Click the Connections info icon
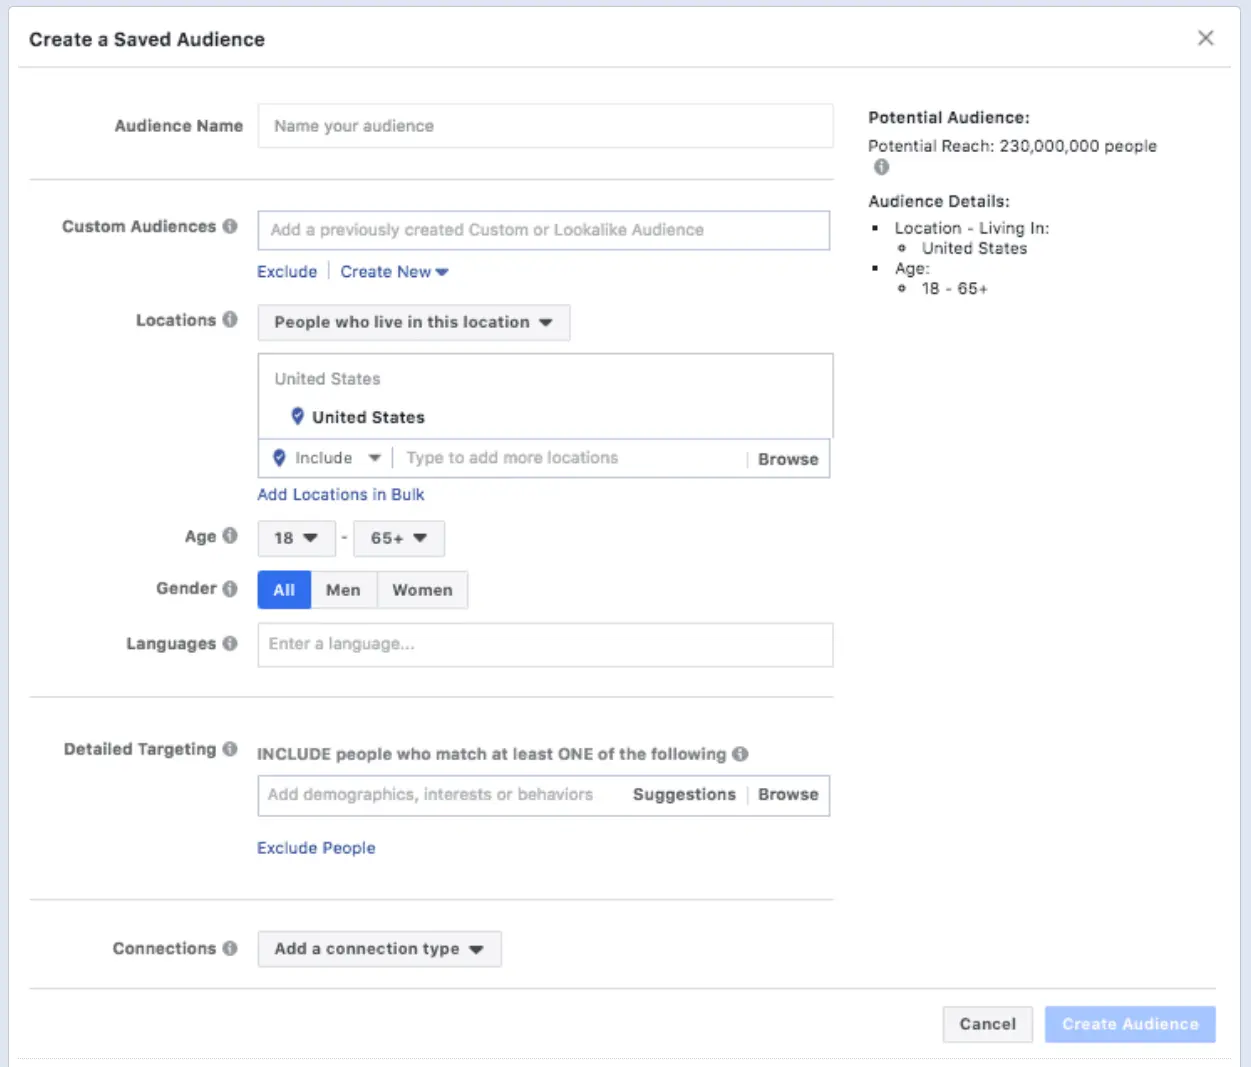This screenshot has height=1067, width=1251. (230, 948)
